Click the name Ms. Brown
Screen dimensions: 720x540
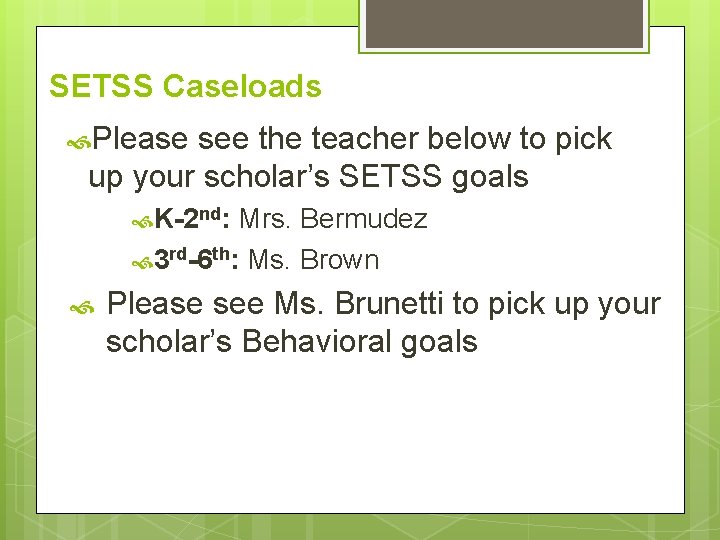(314, 259)
